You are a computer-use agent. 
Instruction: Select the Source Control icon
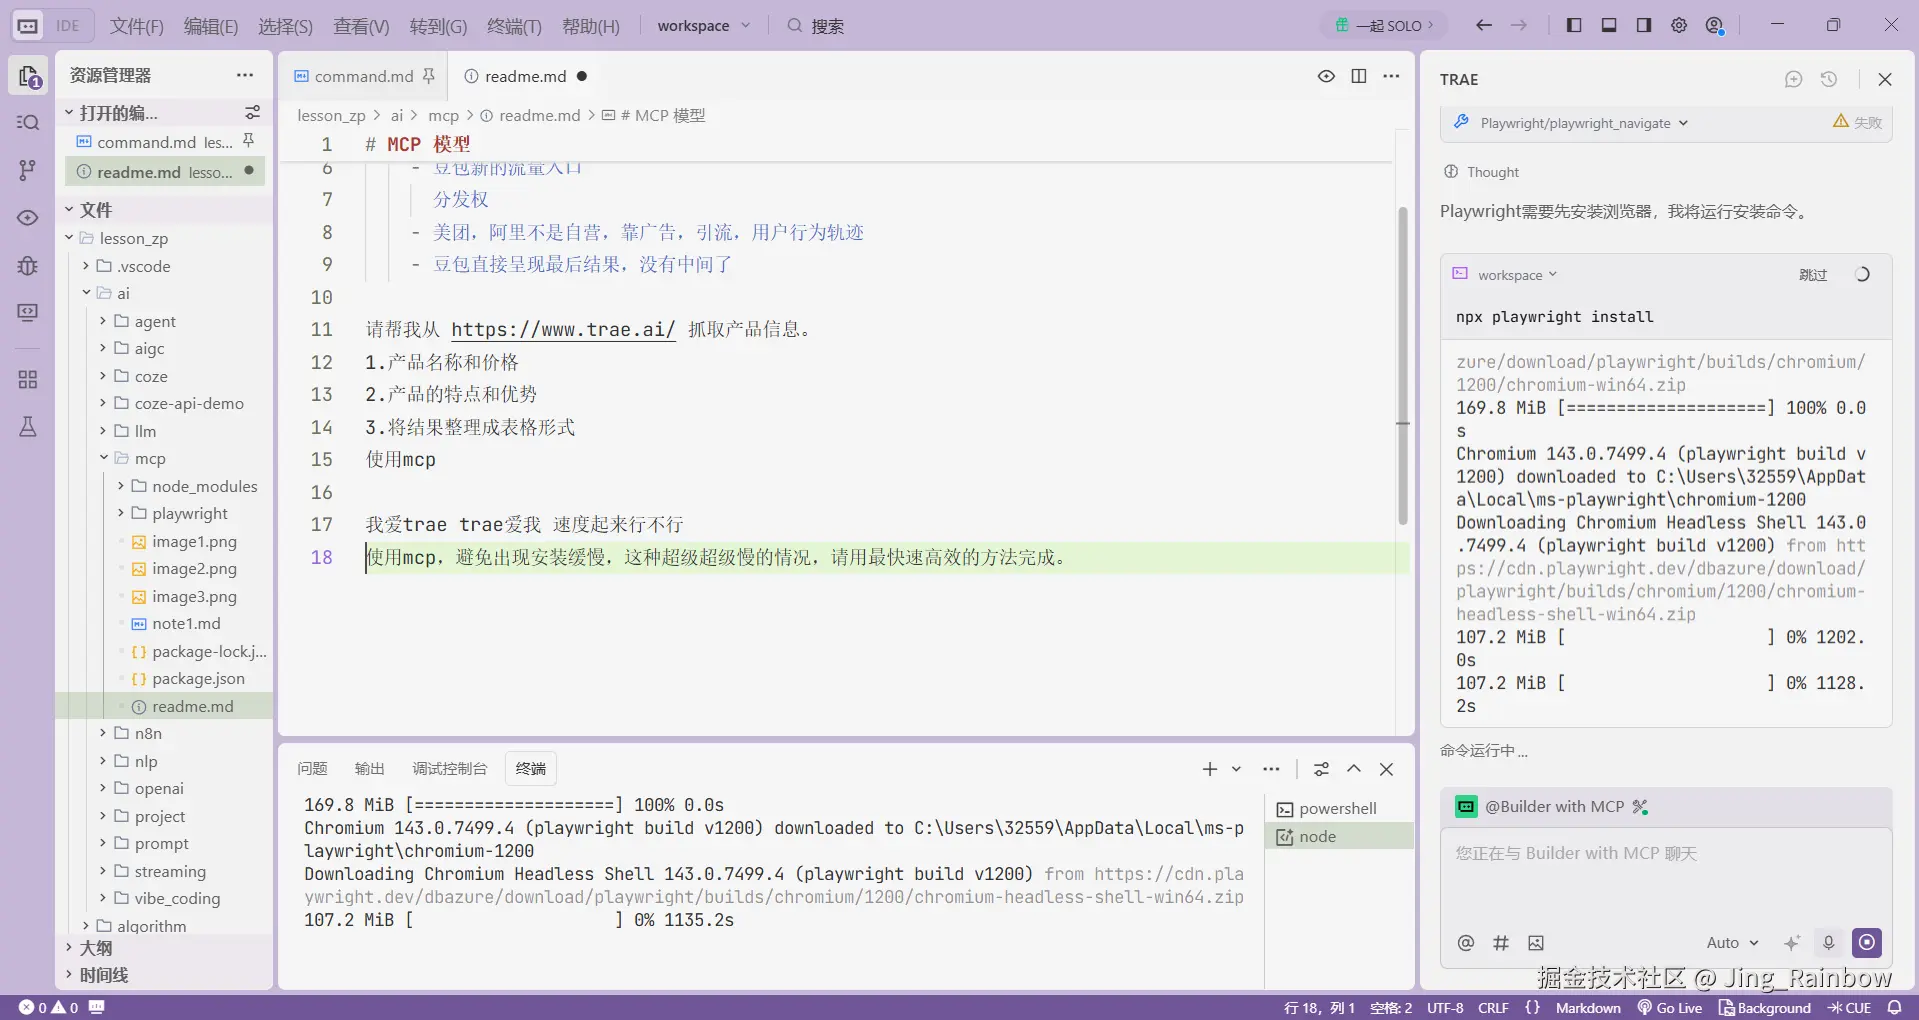tap(27, 170)
